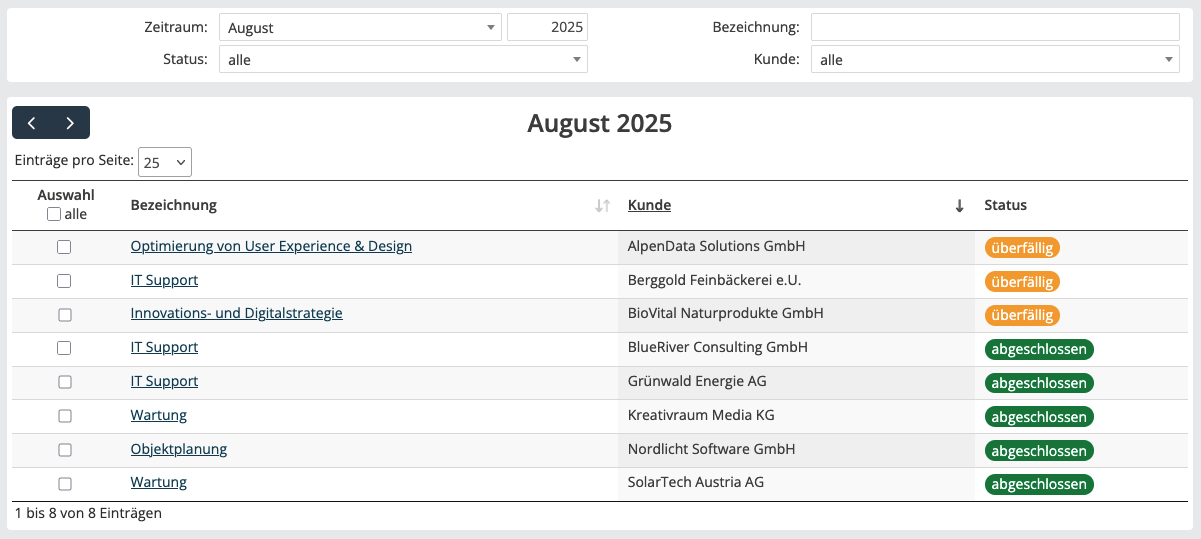Sort by Kunde column down arrow
1201x539 pixels.
[959, 206]
